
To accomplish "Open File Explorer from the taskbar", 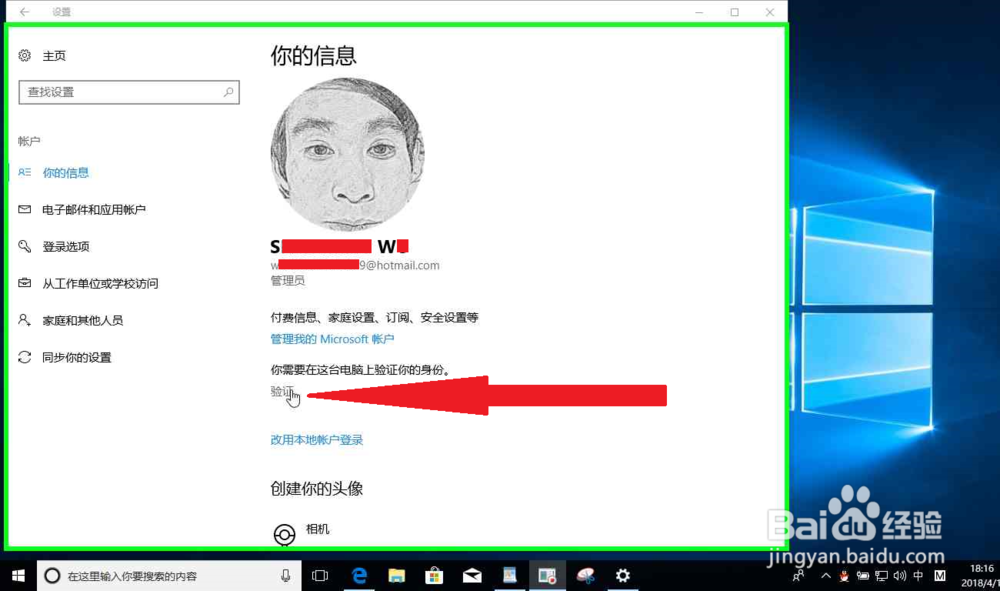I will point(397,575).
